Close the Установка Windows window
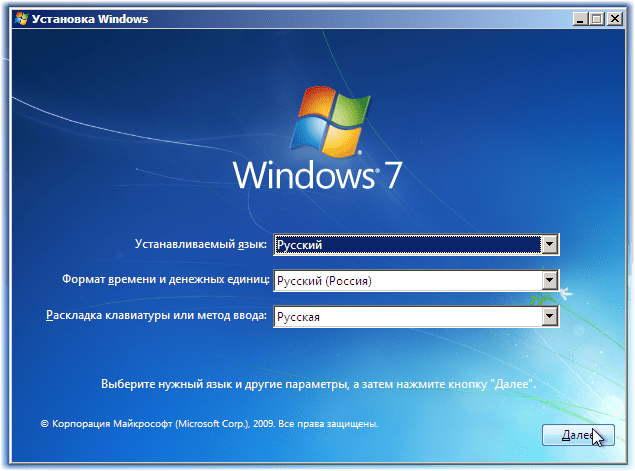Screen dimensions: 635x471 point(615,19)
